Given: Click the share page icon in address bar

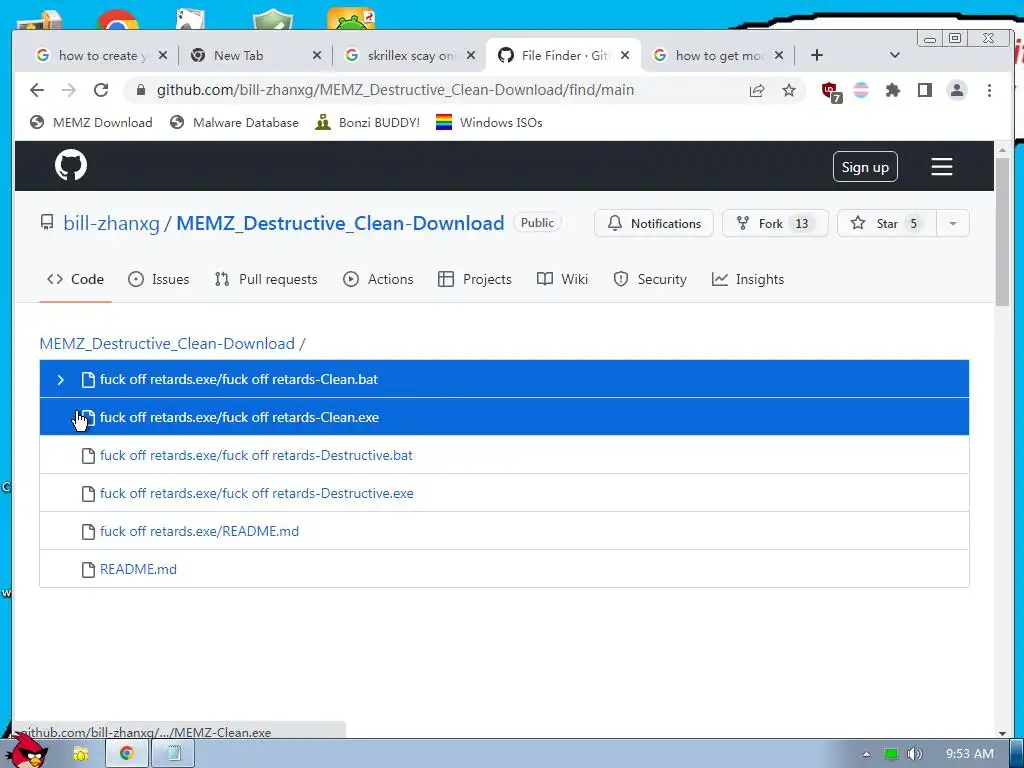Looking at the screenshot, I should click(x=757, y=90).
